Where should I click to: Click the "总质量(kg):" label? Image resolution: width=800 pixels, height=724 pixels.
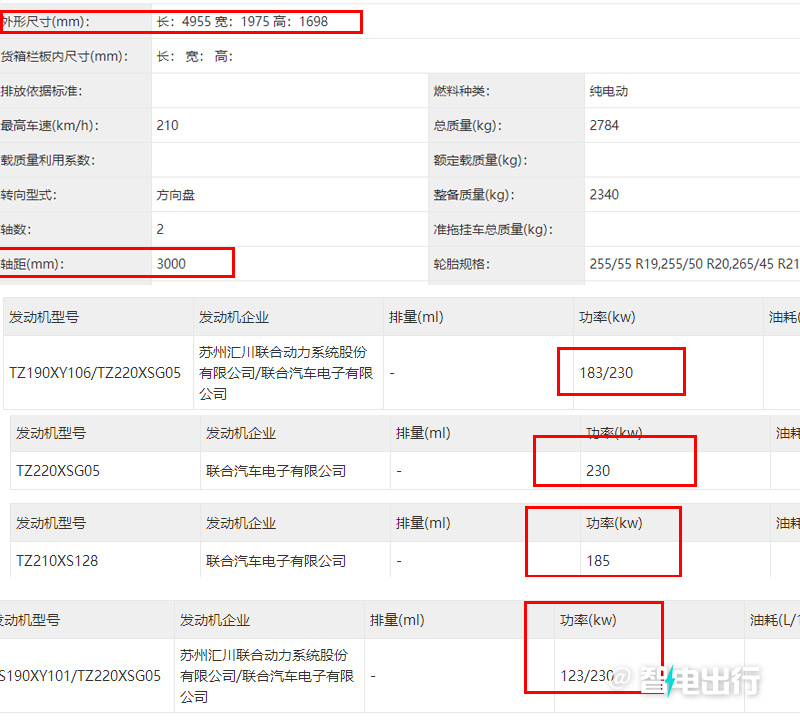pyautogui.click(x=468, y=126)
